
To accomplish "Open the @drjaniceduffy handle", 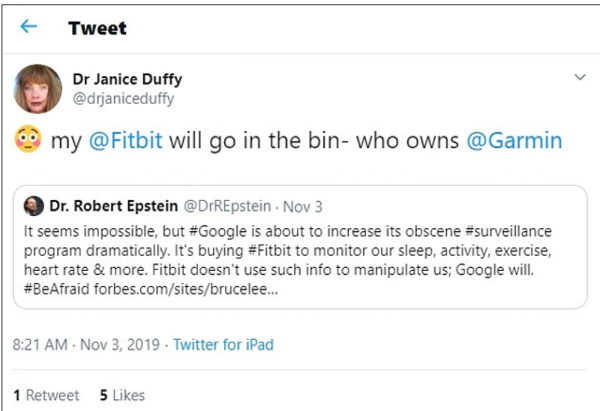I will click(x=123, y=99).
